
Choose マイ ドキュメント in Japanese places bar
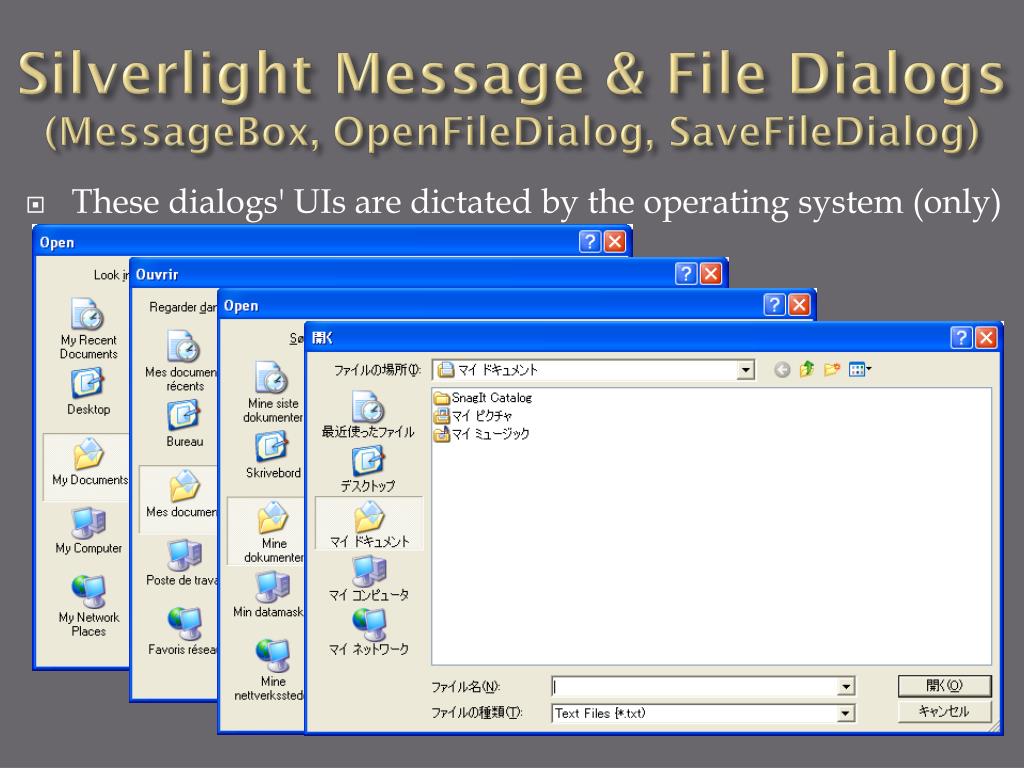tap(369, 524)
